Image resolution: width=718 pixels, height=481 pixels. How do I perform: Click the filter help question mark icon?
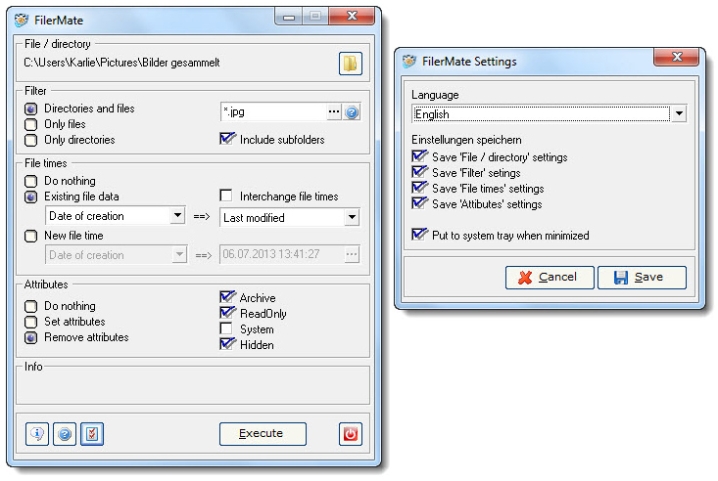pos(352,113)
